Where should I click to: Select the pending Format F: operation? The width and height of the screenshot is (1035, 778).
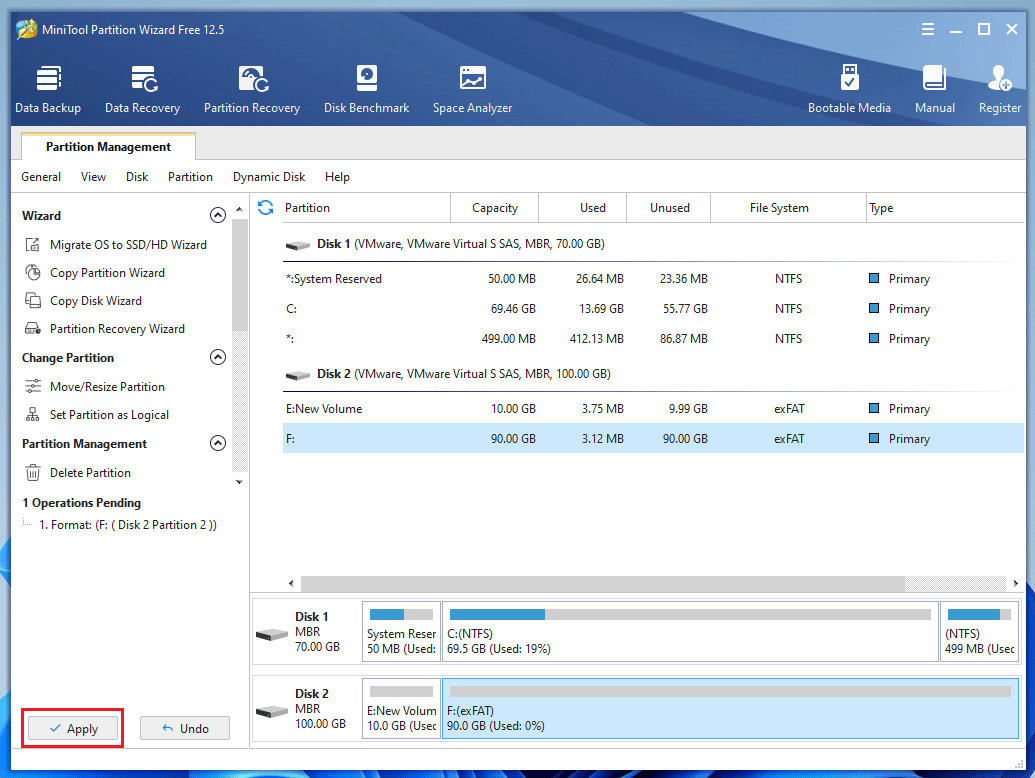127,525
